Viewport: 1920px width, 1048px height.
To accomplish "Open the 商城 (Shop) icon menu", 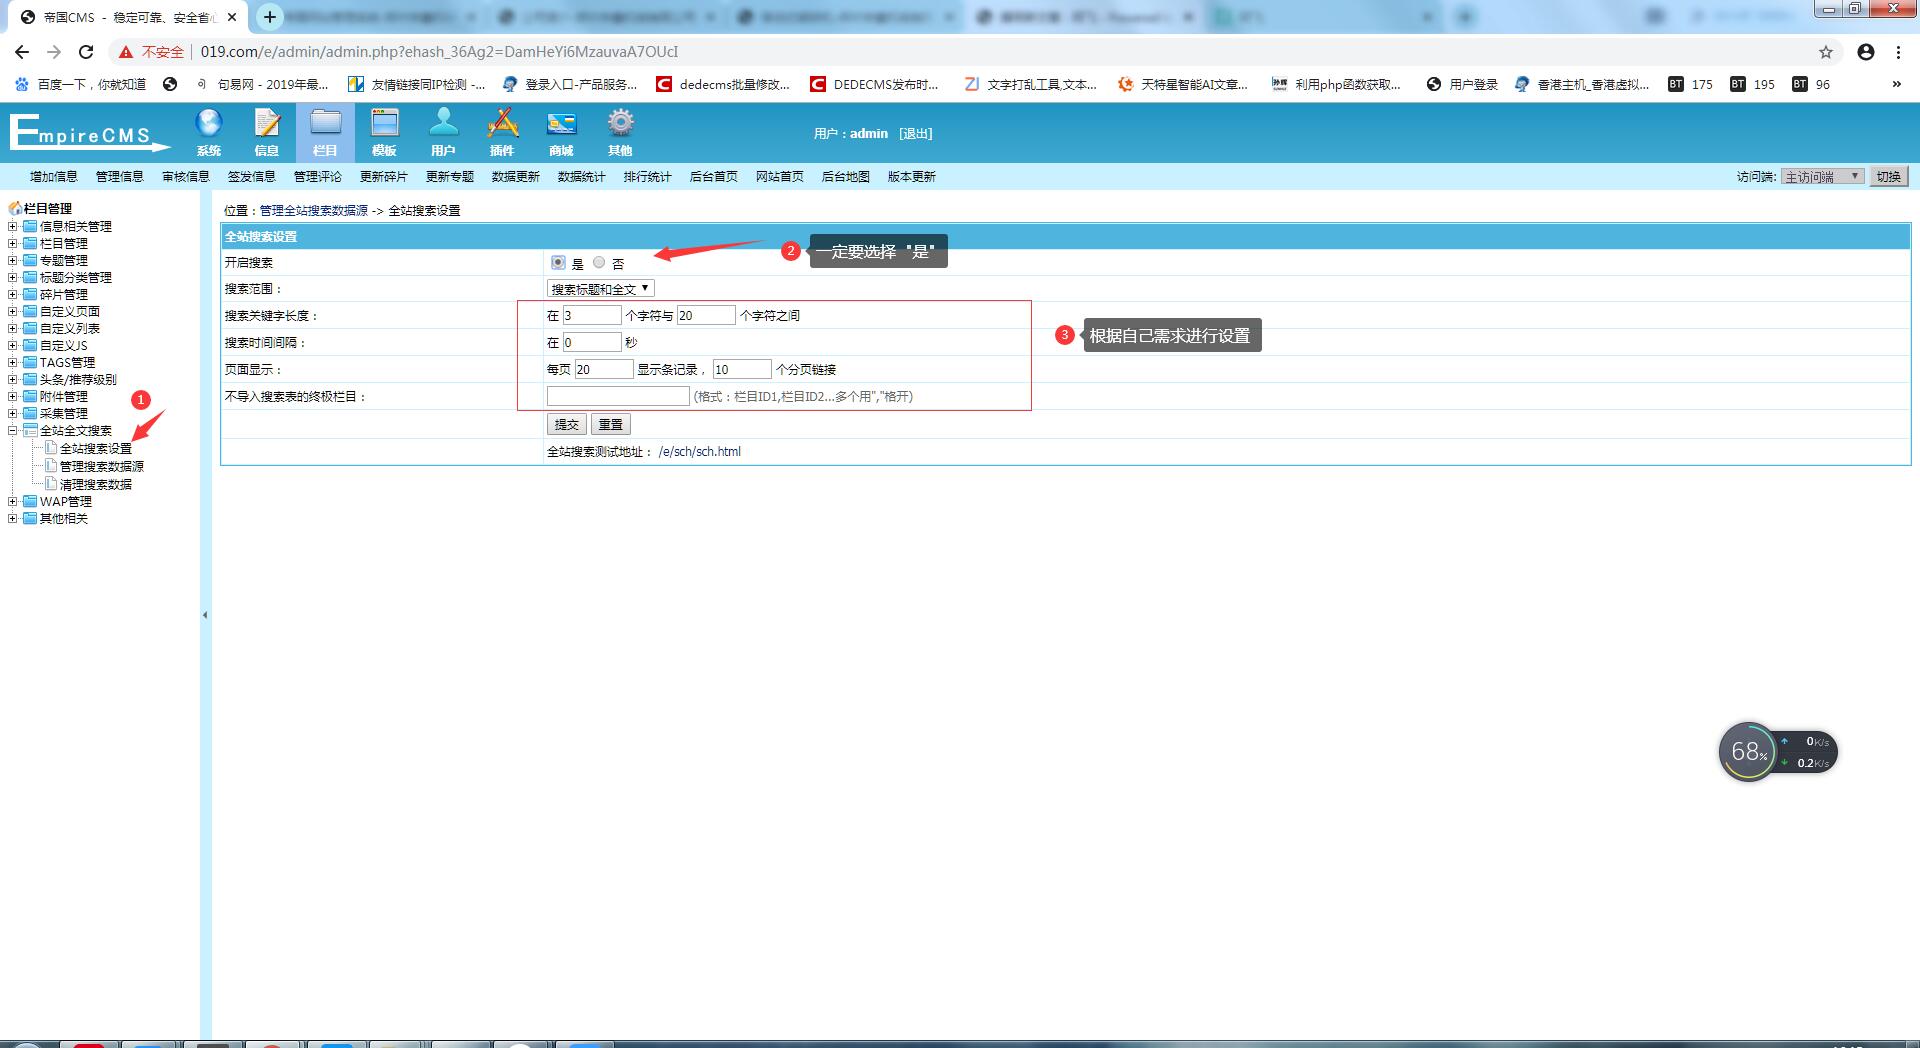I will (561, 133).
